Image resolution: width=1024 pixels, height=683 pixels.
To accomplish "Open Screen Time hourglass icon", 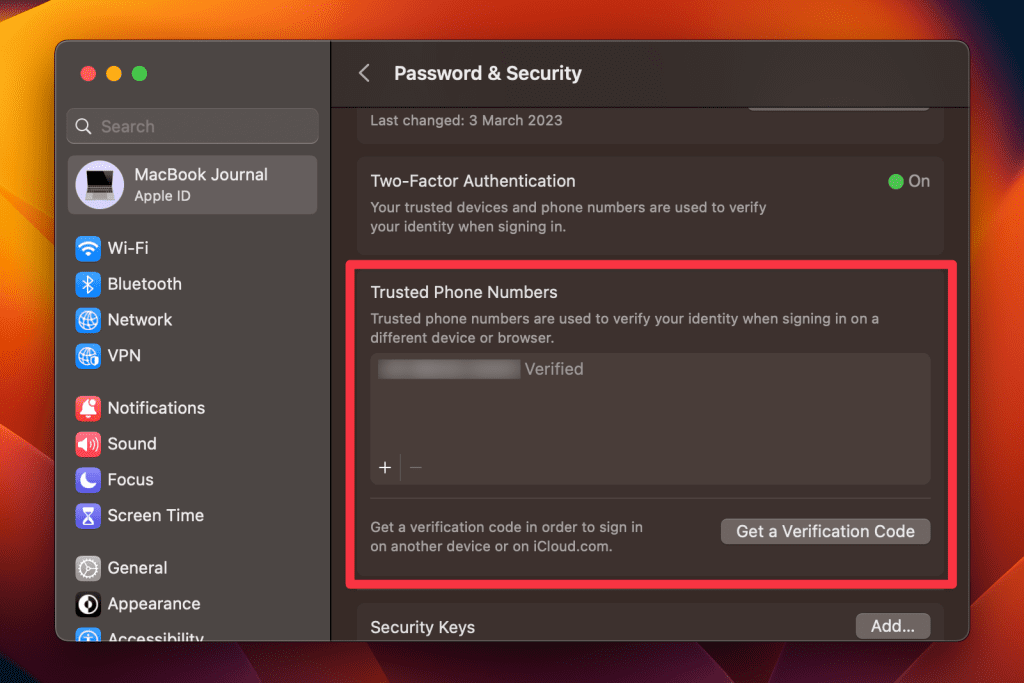I will tap(88, 516).
